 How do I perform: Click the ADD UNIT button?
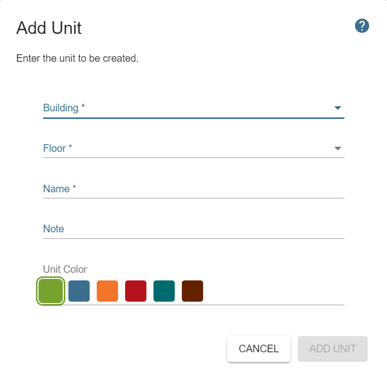[333, 349]
